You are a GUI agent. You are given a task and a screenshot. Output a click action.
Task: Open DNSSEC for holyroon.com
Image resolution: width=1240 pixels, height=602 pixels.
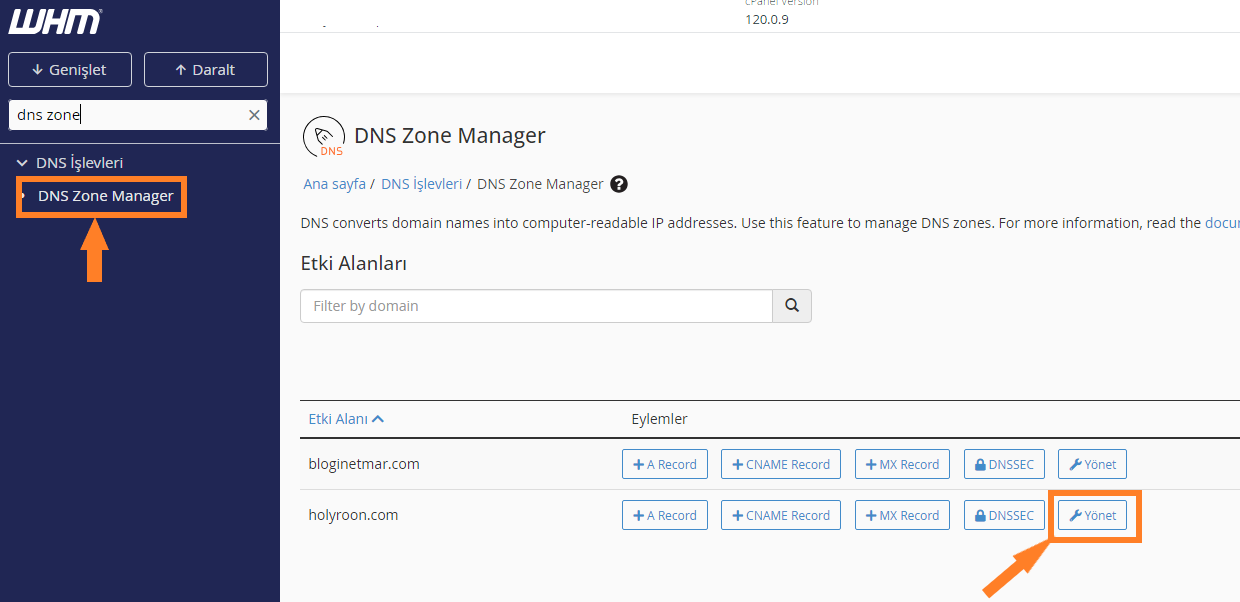[1004, 515]
